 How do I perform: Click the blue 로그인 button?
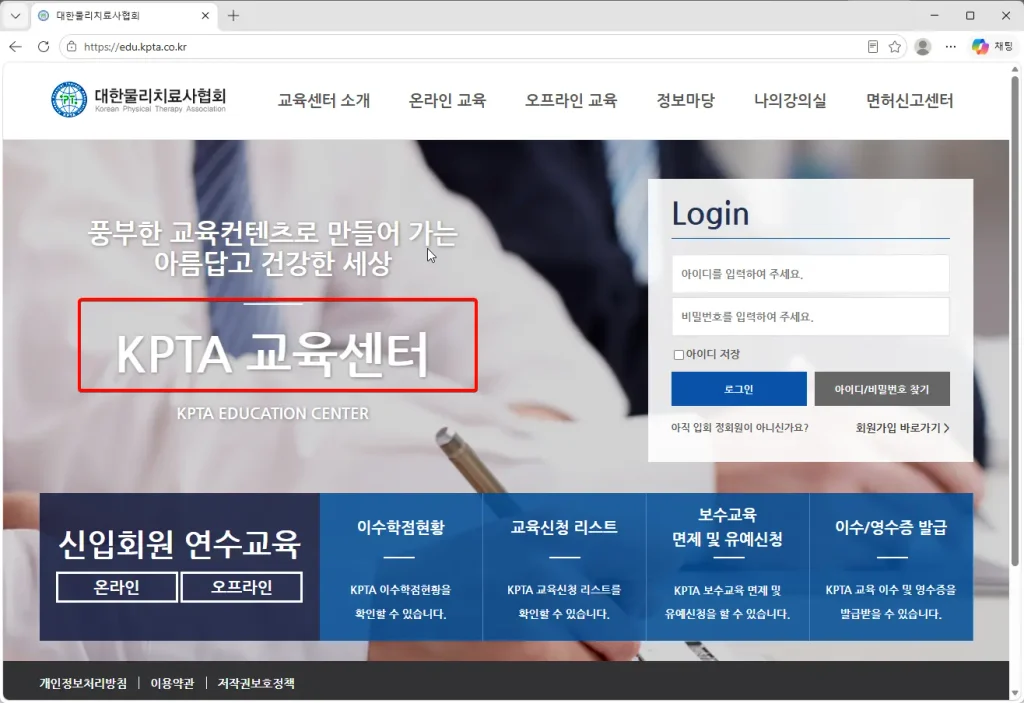739,389
